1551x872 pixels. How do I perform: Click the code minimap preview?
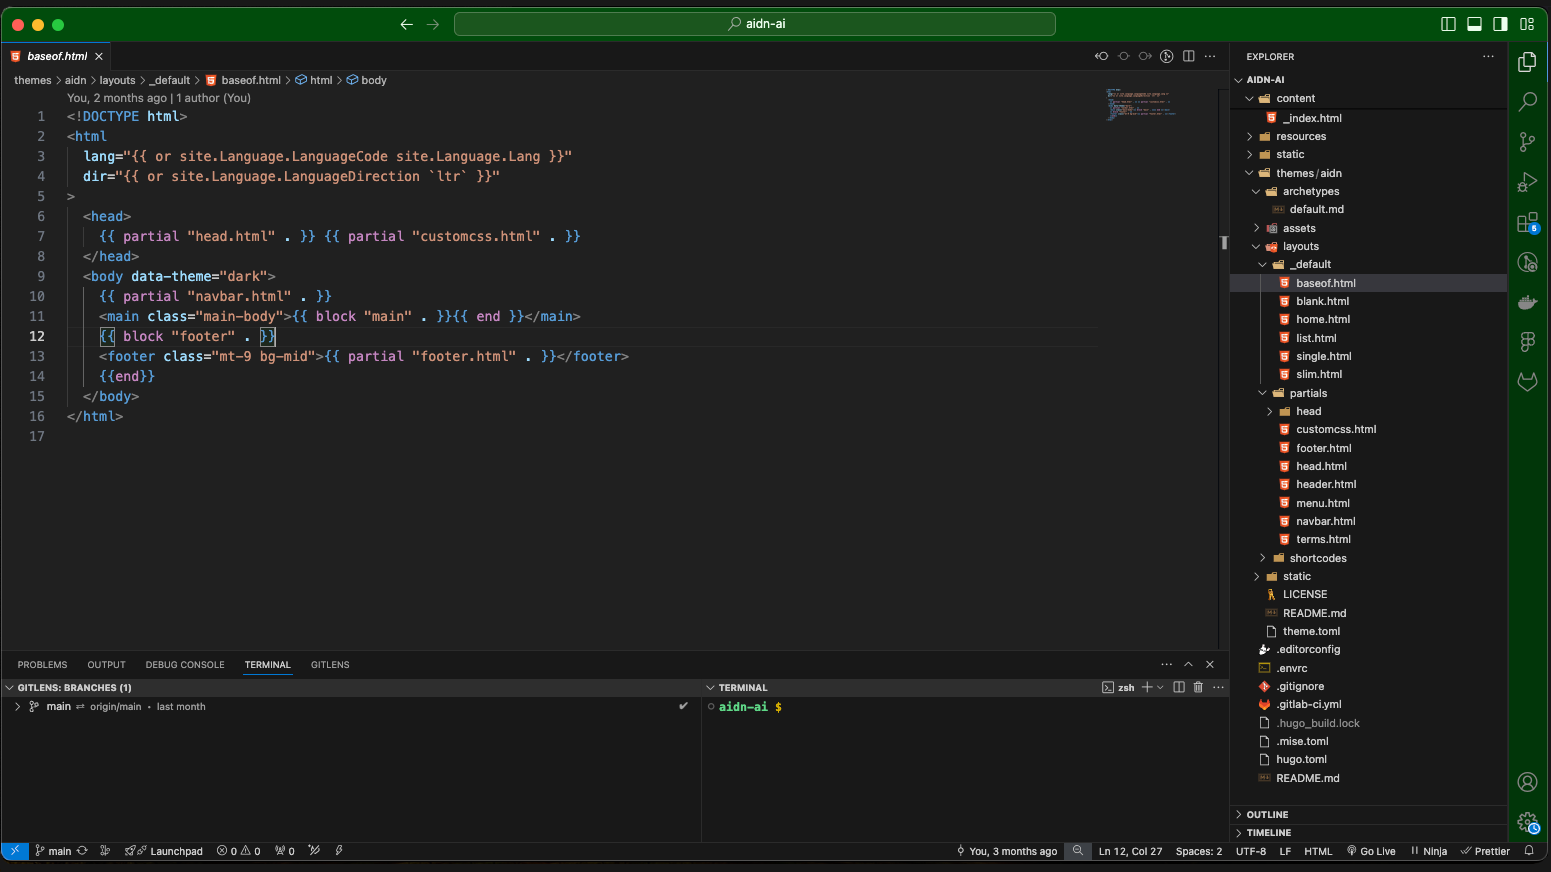tap(1140, 104)
